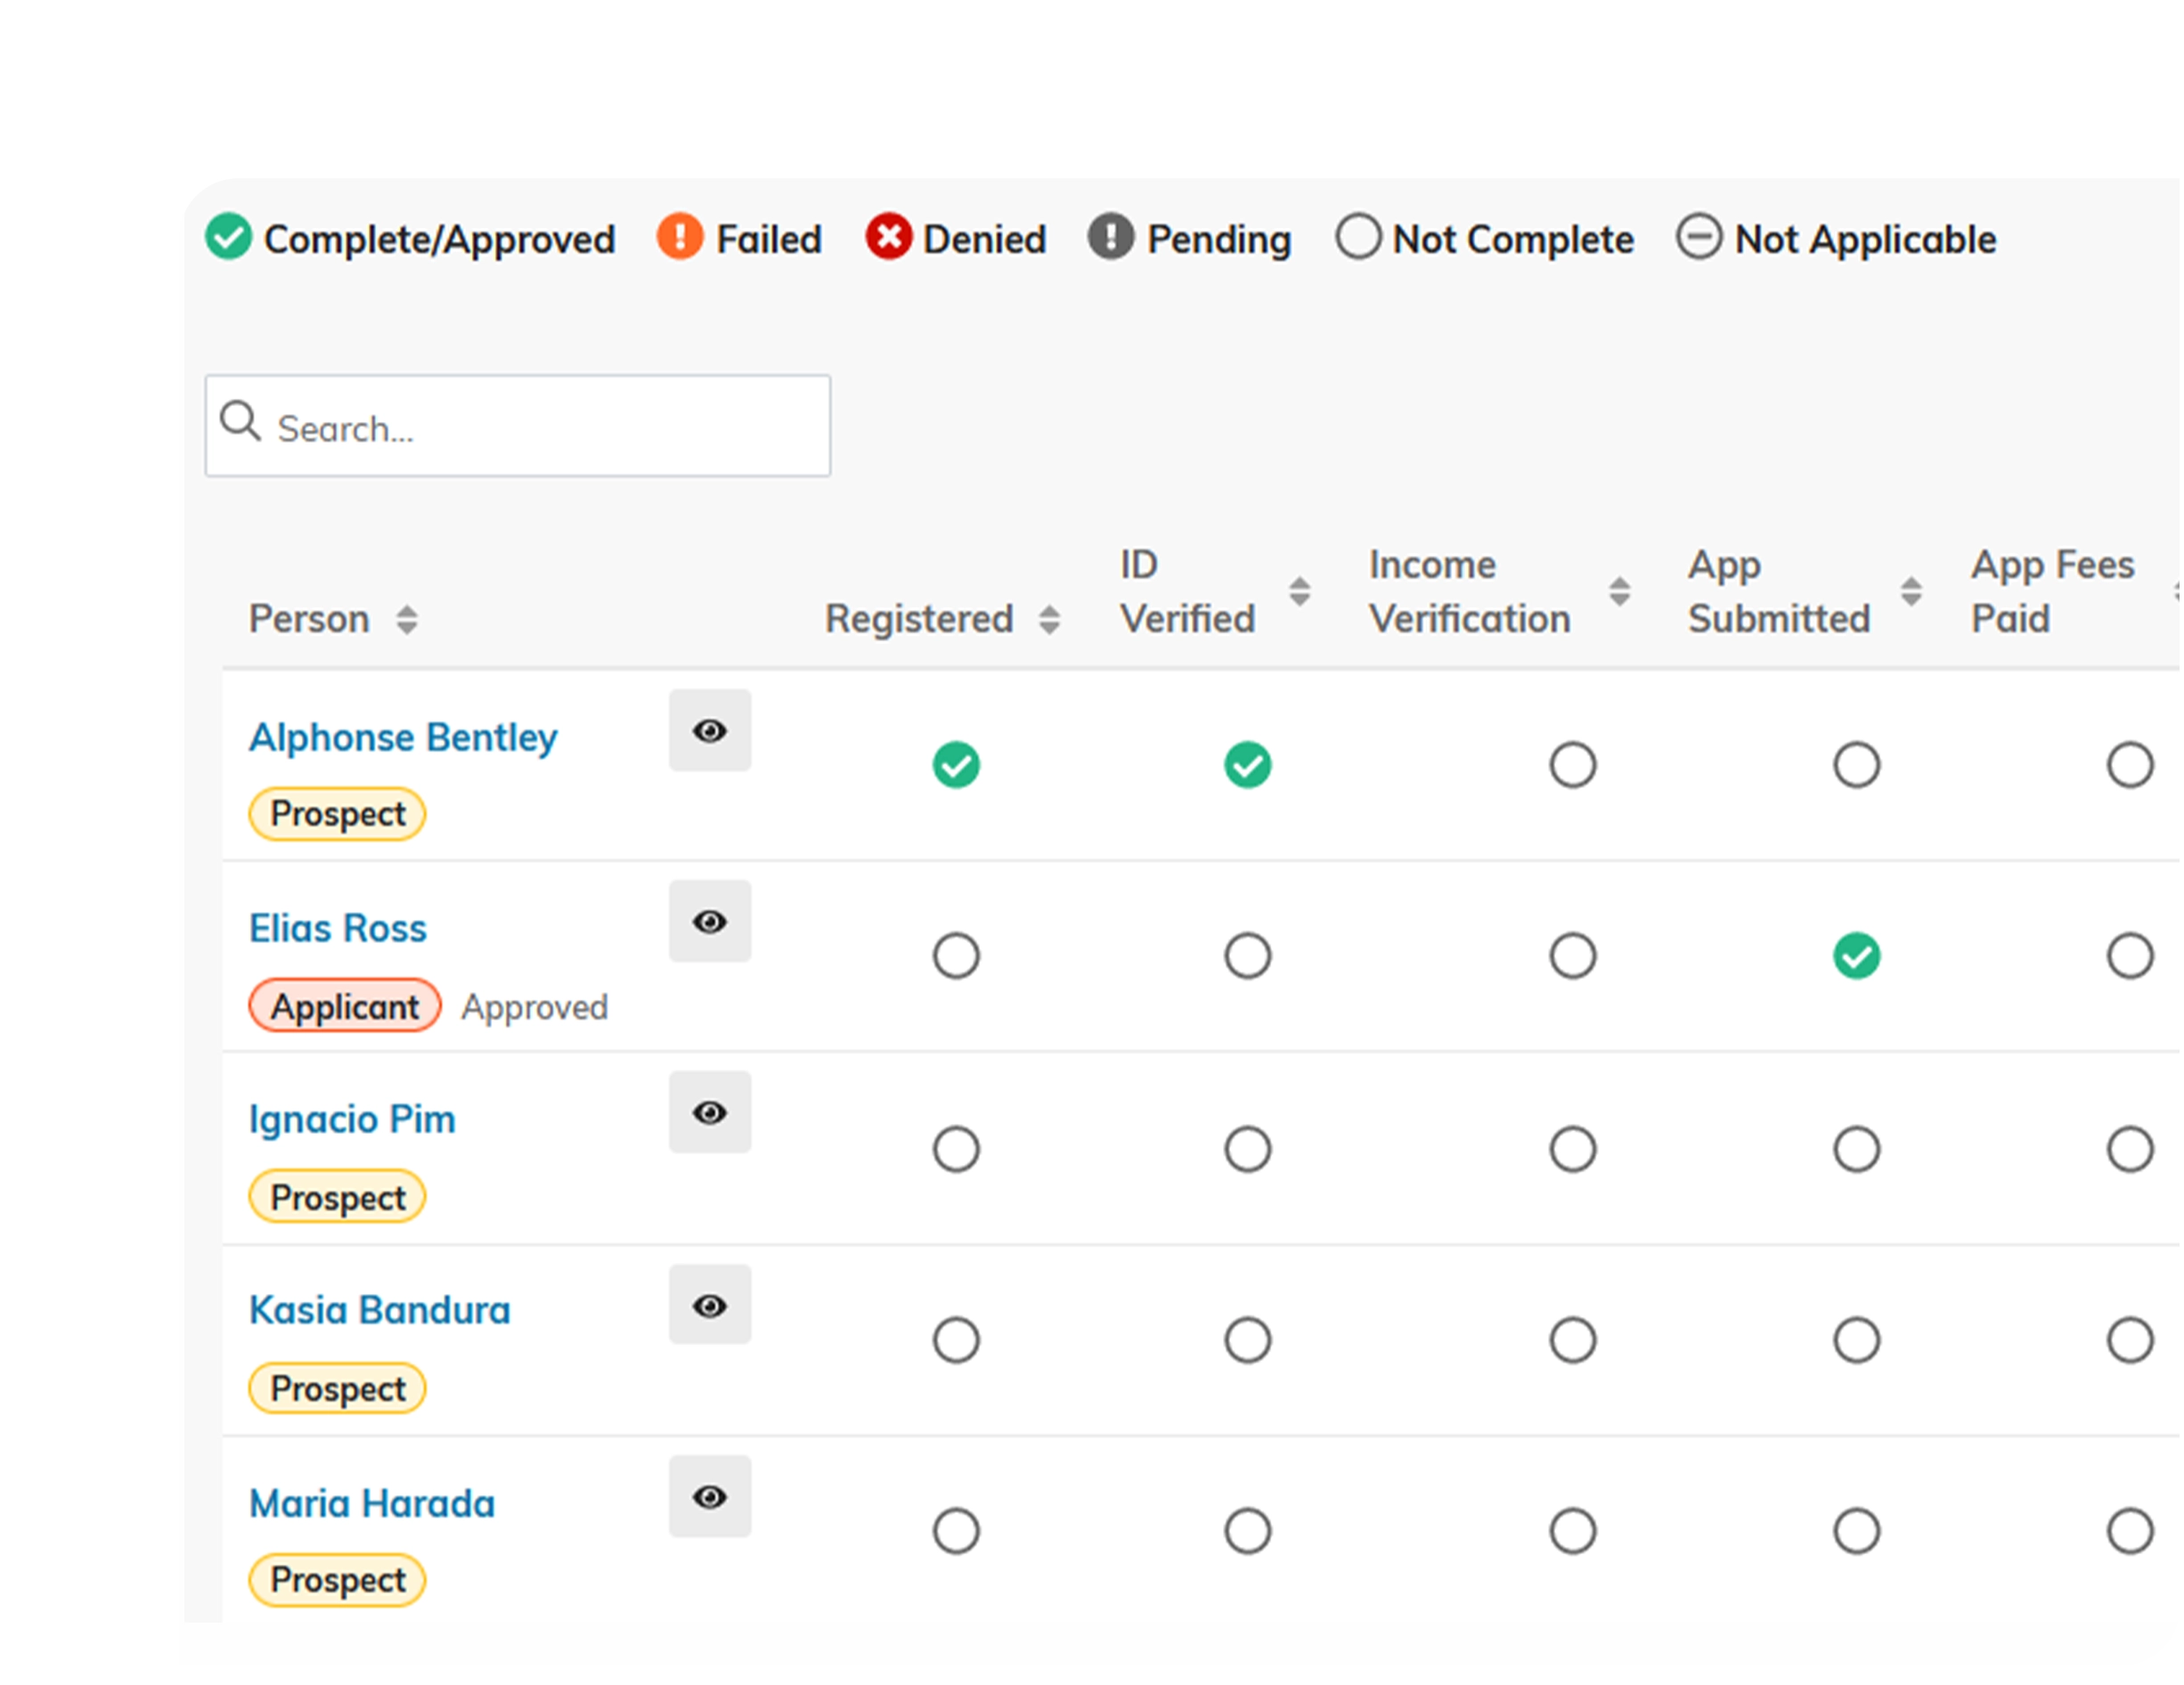Screen dimensions: 2184x1685
Task: Click the eye icon for Maria Harada
Action: pos(710,1497)
